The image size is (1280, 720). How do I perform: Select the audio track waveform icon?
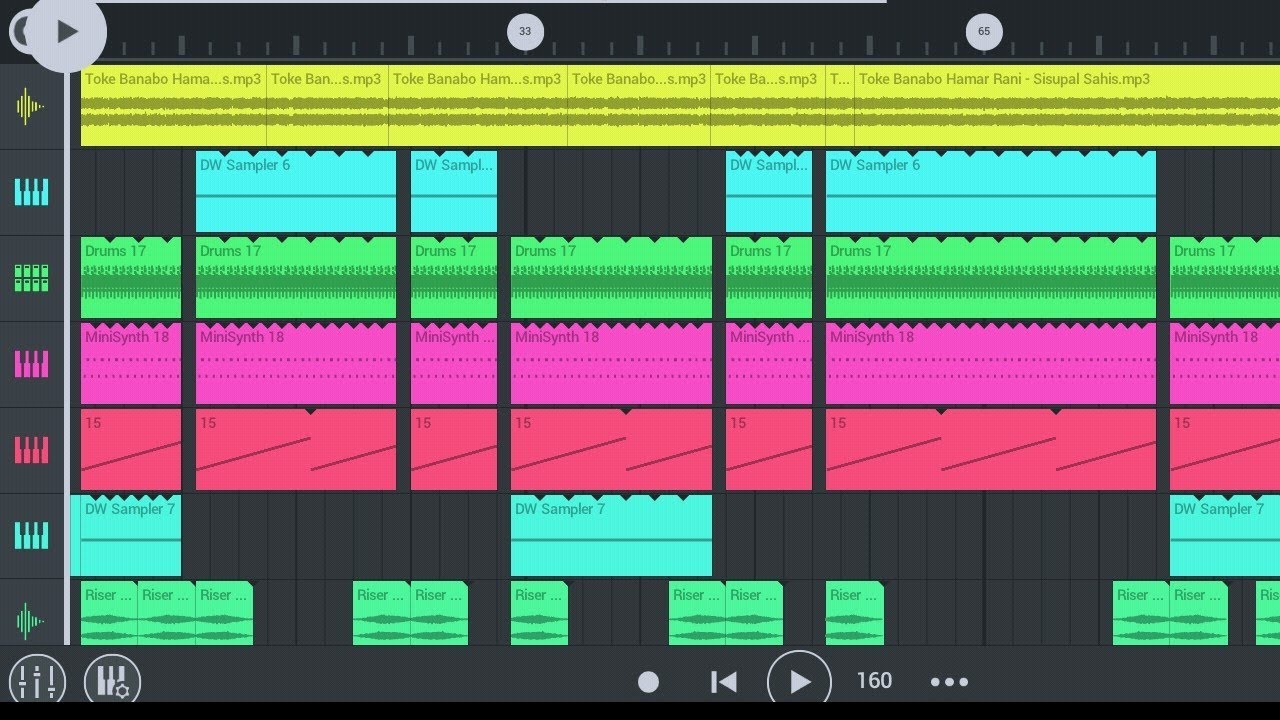31,107
